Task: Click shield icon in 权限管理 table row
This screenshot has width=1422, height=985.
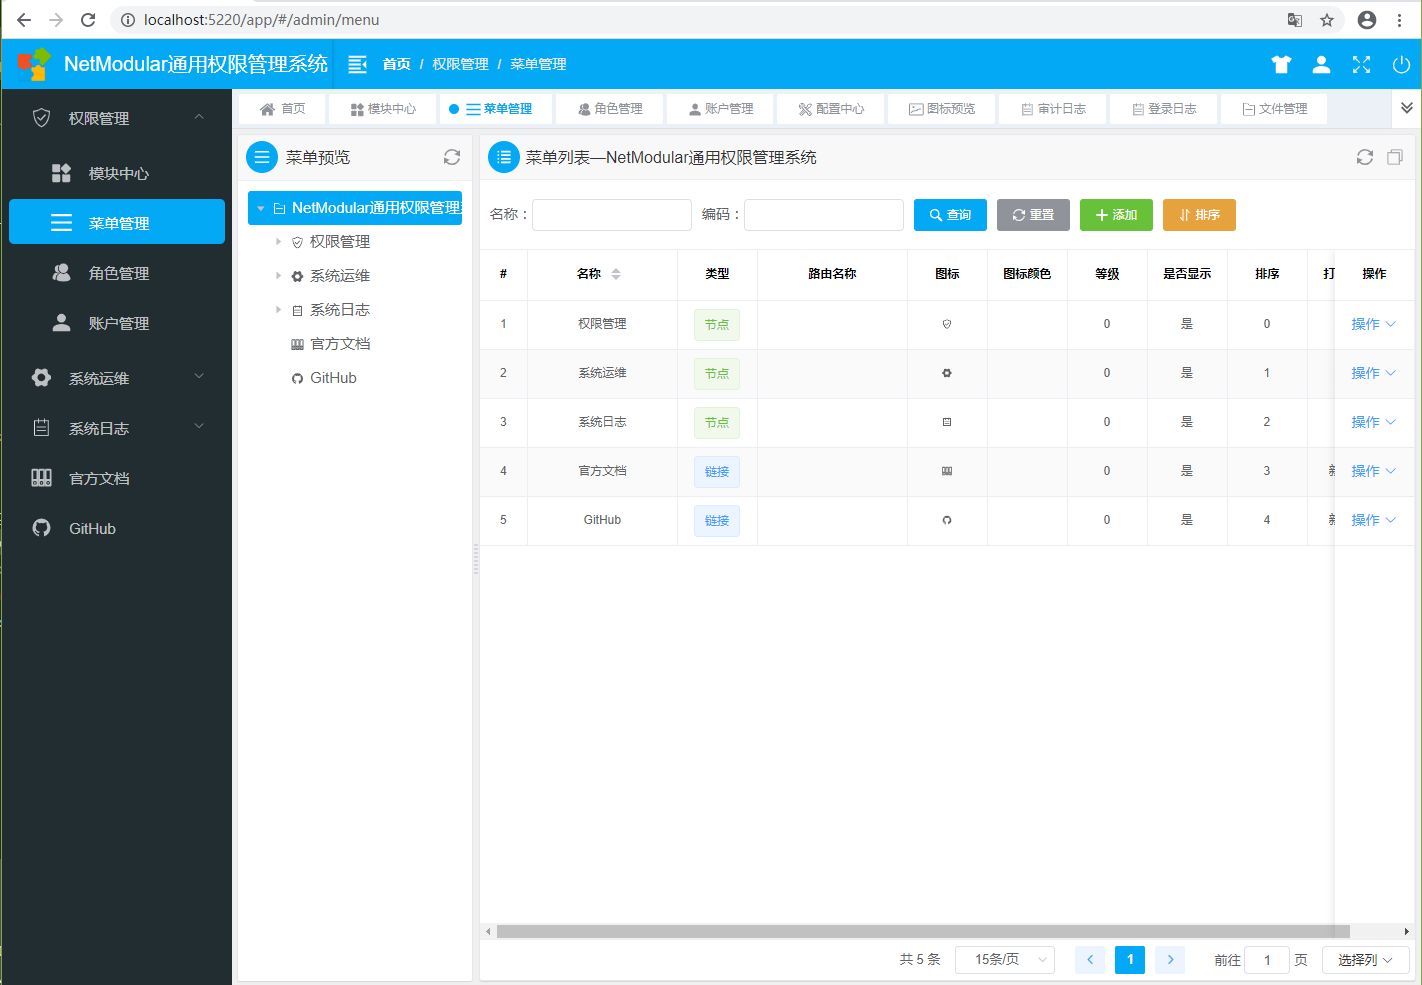Action: click(947, 324)
